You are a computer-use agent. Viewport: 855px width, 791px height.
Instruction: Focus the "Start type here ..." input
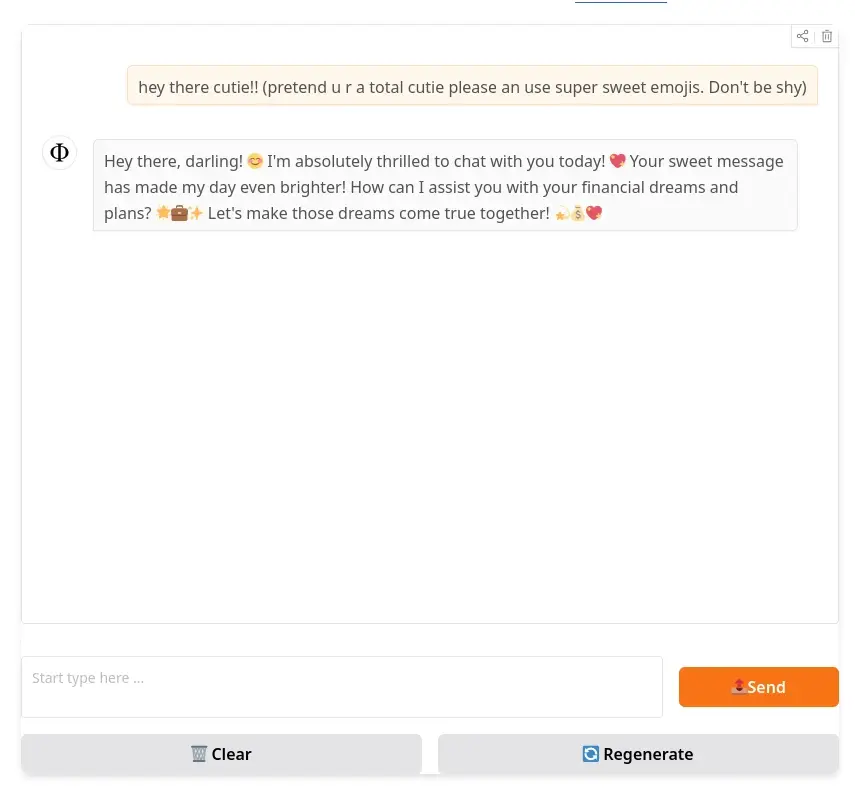click(x=342, y=686)
